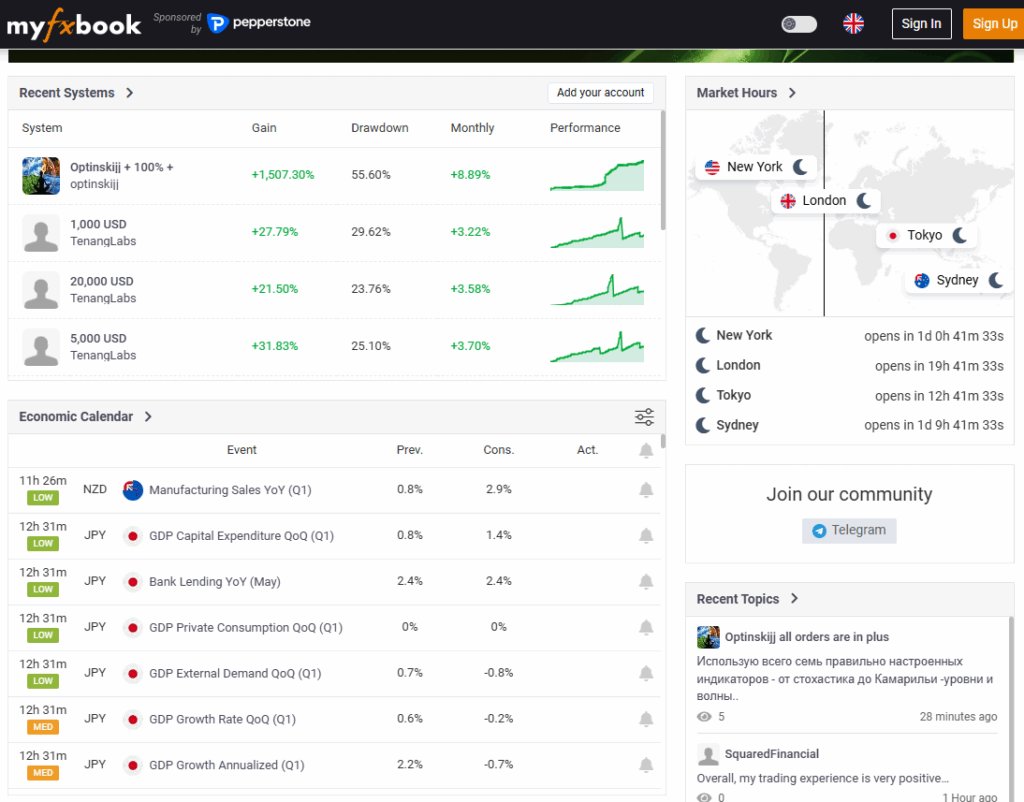
Task: Toggle alert bell for Bank Lending YoY
Action: click(x=646, y=582)
